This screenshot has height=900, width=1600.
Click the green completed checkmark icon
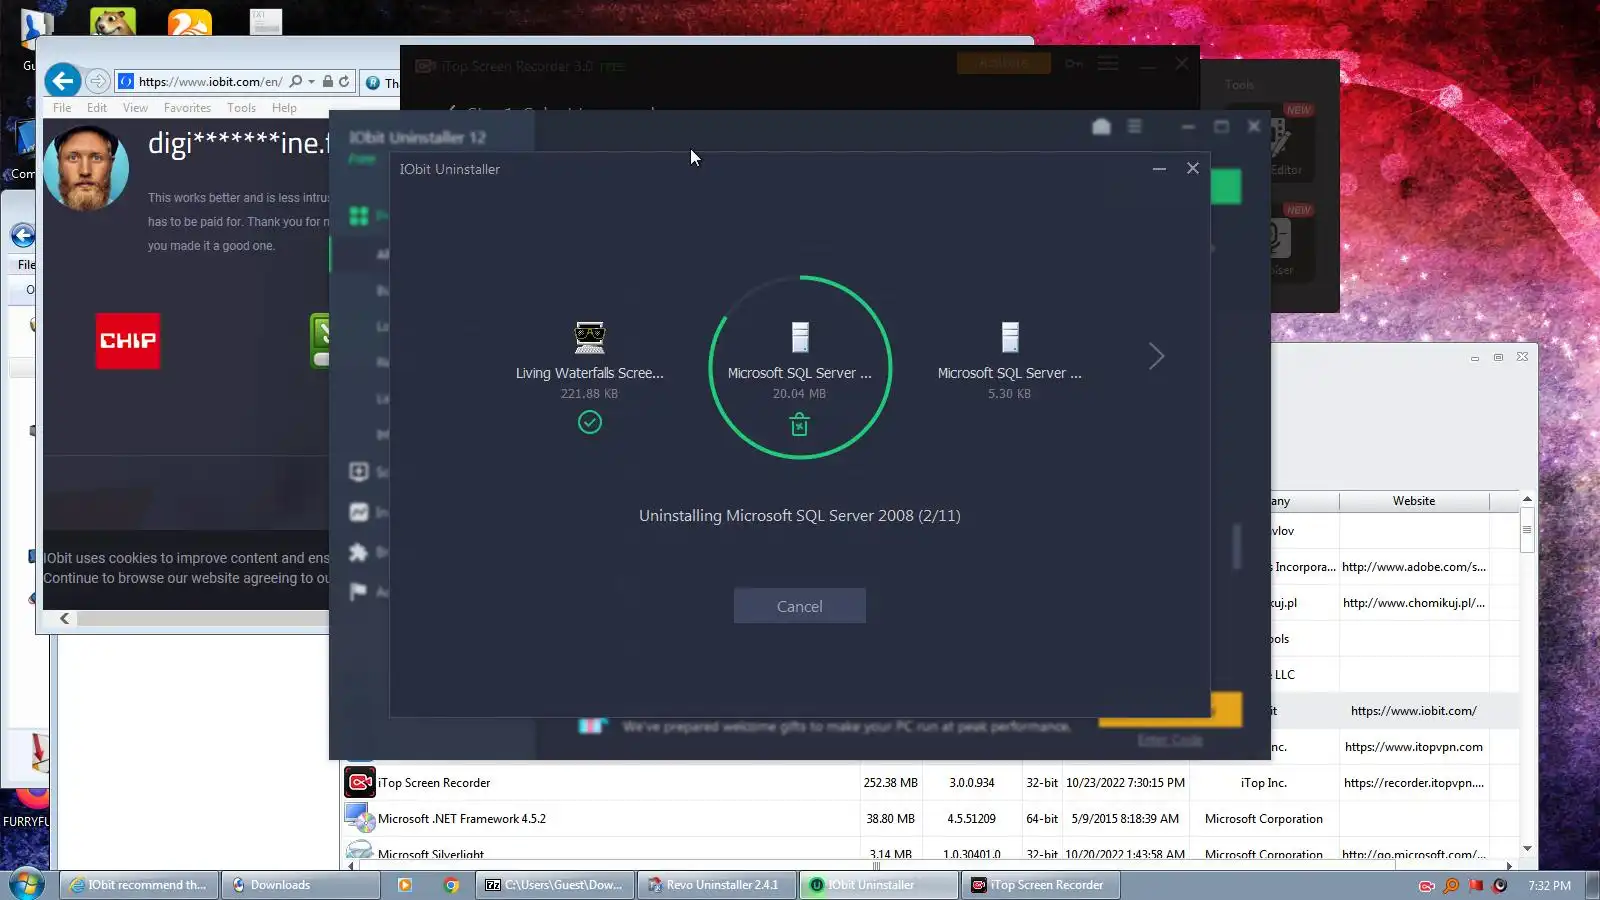[590, 422]
